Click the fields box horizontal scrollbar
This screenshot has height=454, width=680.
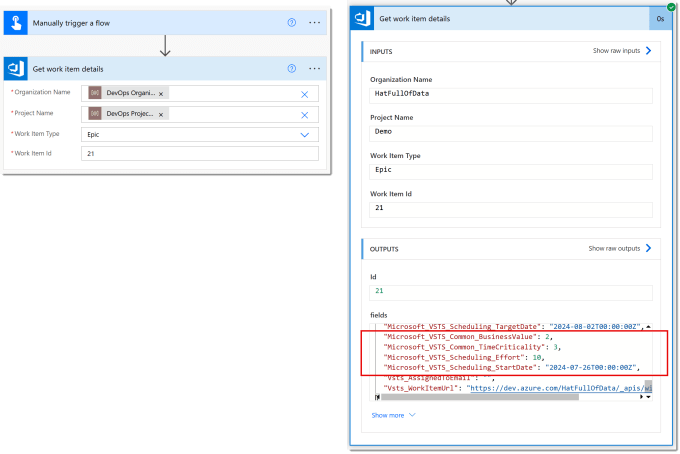(480, 397)
